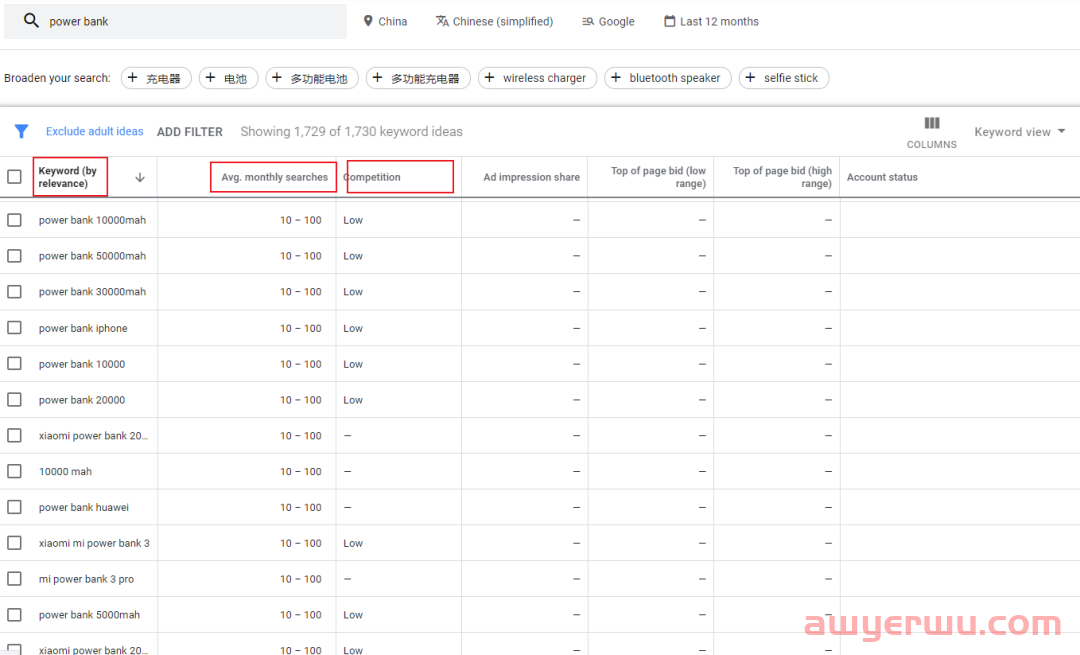This screenshot has width=1080, height=655.
Task: Click keyword text xiaomi mi power bank 3
Action: 94,543
